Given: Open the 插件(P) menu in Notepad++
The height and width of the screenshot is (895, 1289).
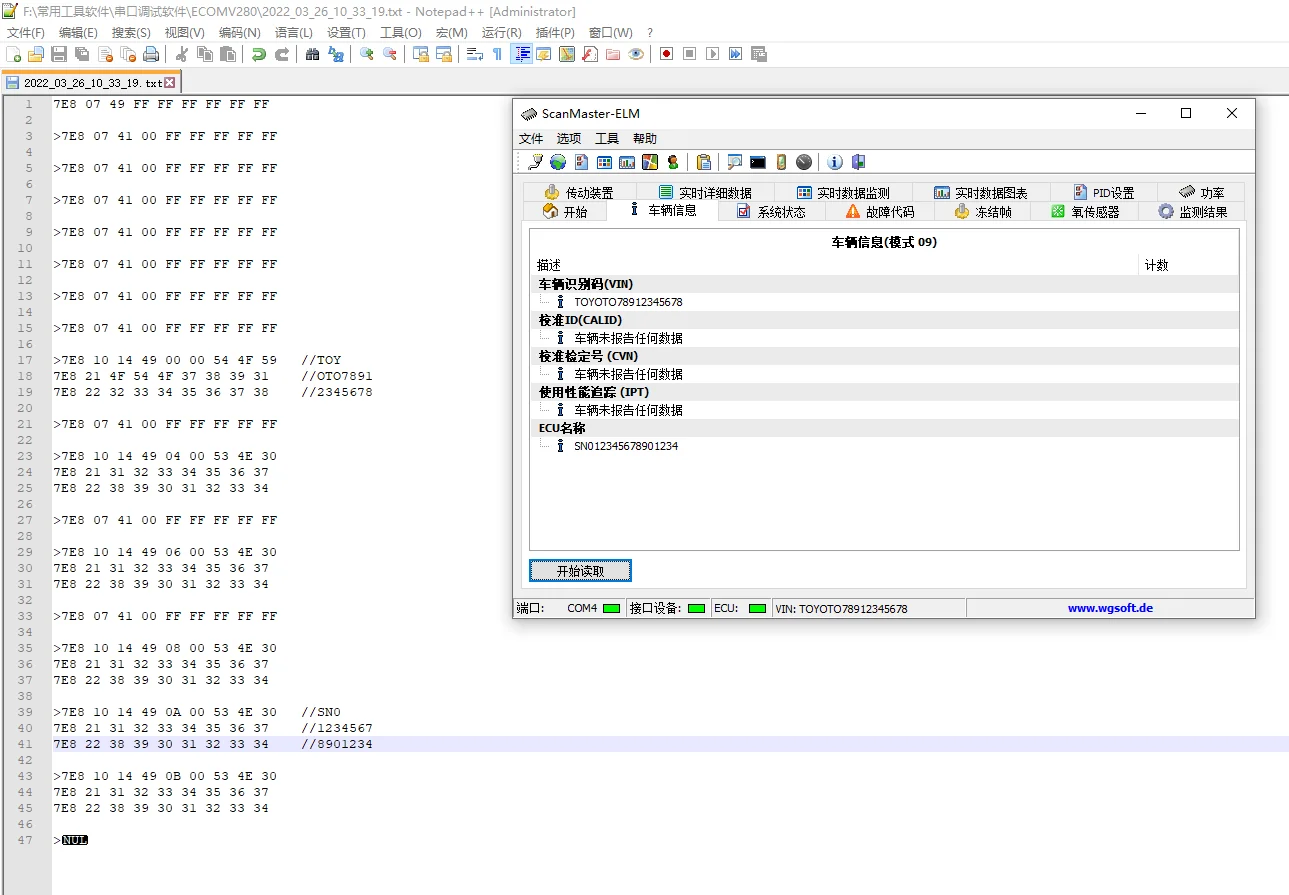Looking at the screenshot, I should [x=555, y=33].
